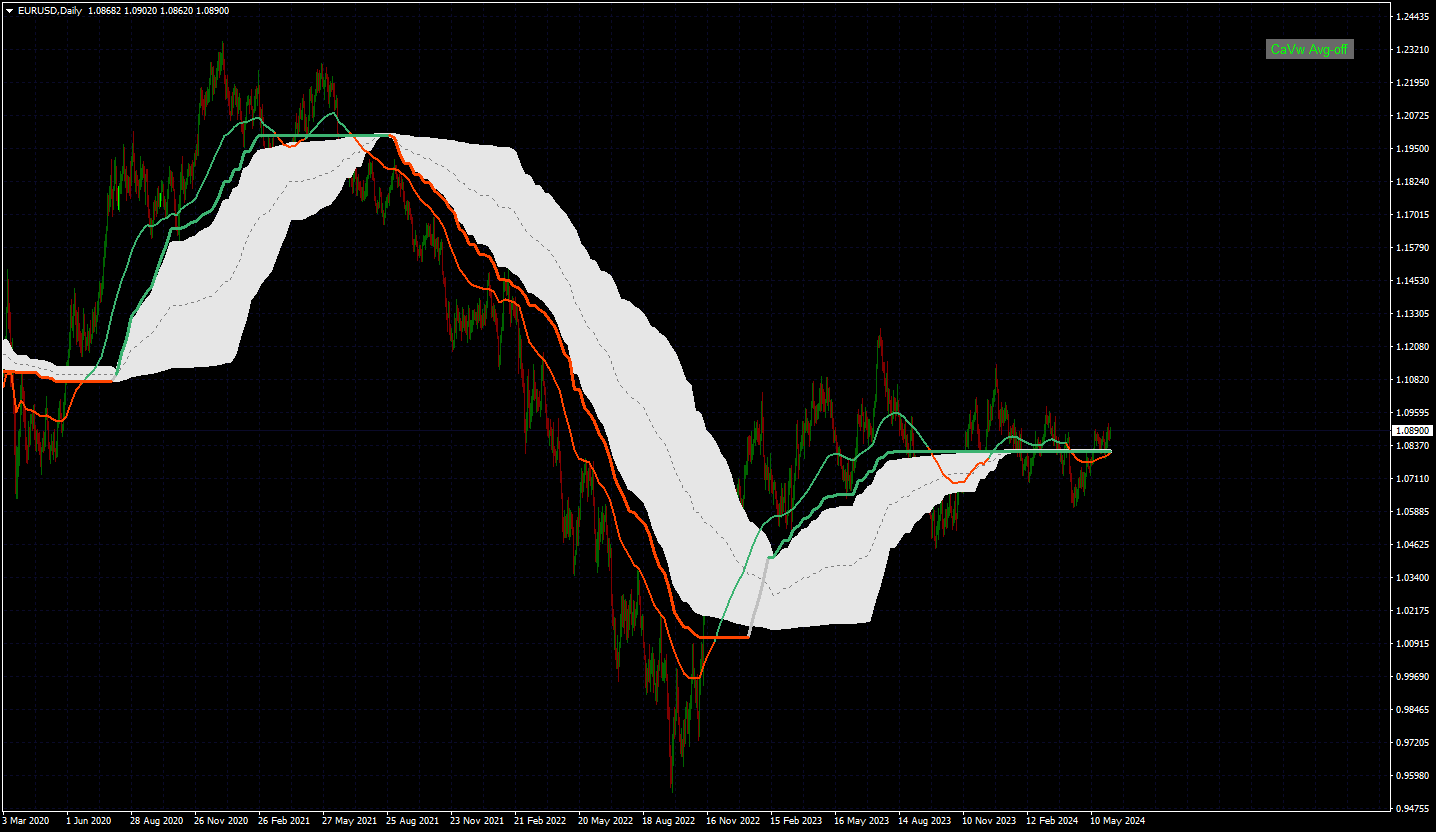
Task: Click the 1.24435 price scale label
Action: point(1413,17)
